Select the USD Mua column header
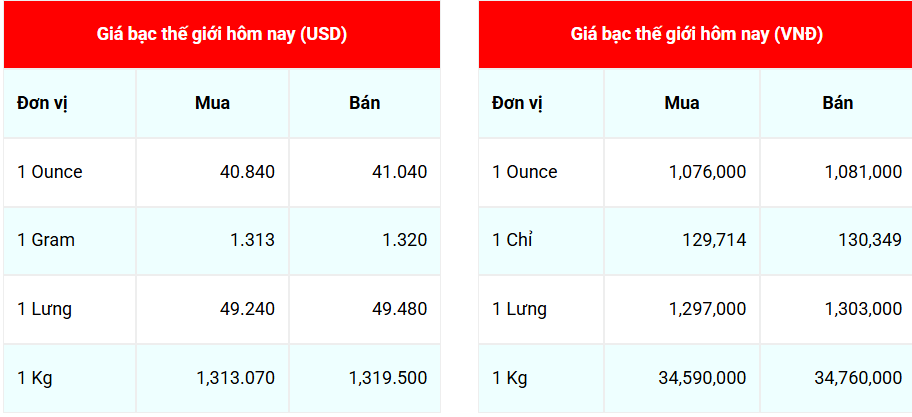Viewport: 912px width, 417px height. click(212, 103)
